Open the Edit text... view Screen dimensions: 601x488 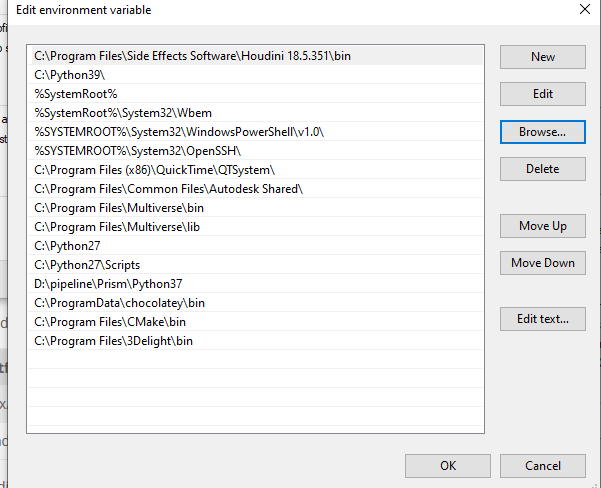click(x=543, y=319)
